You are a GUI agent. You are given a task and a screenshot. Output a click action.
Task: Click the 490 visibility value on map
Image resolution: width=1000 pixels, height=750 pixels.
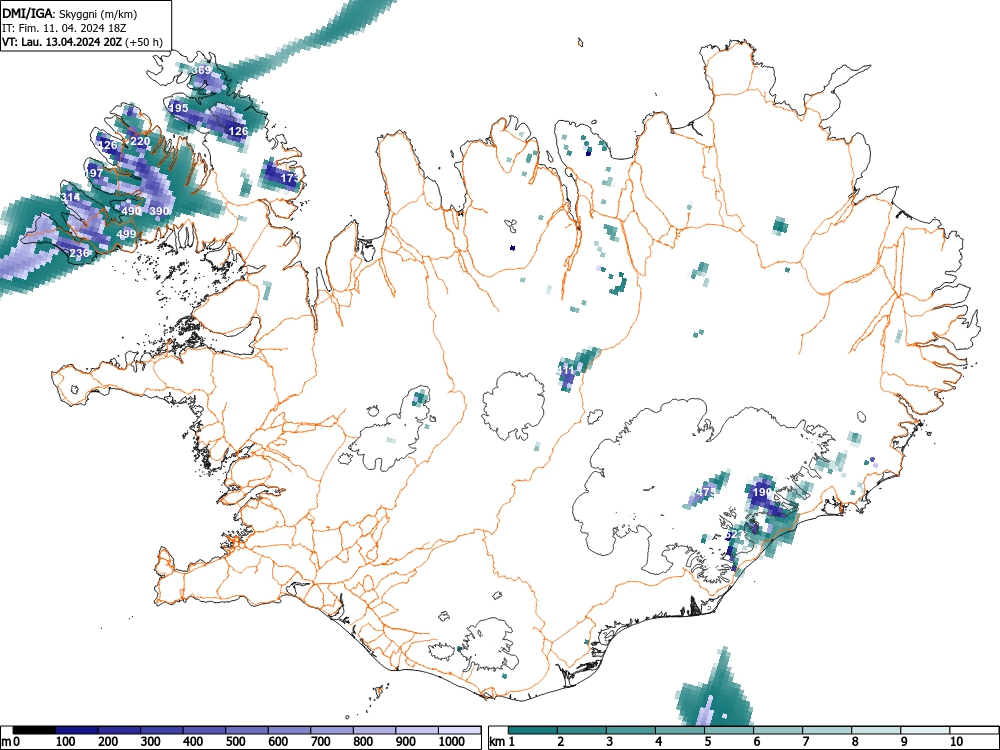pos(131,211)
